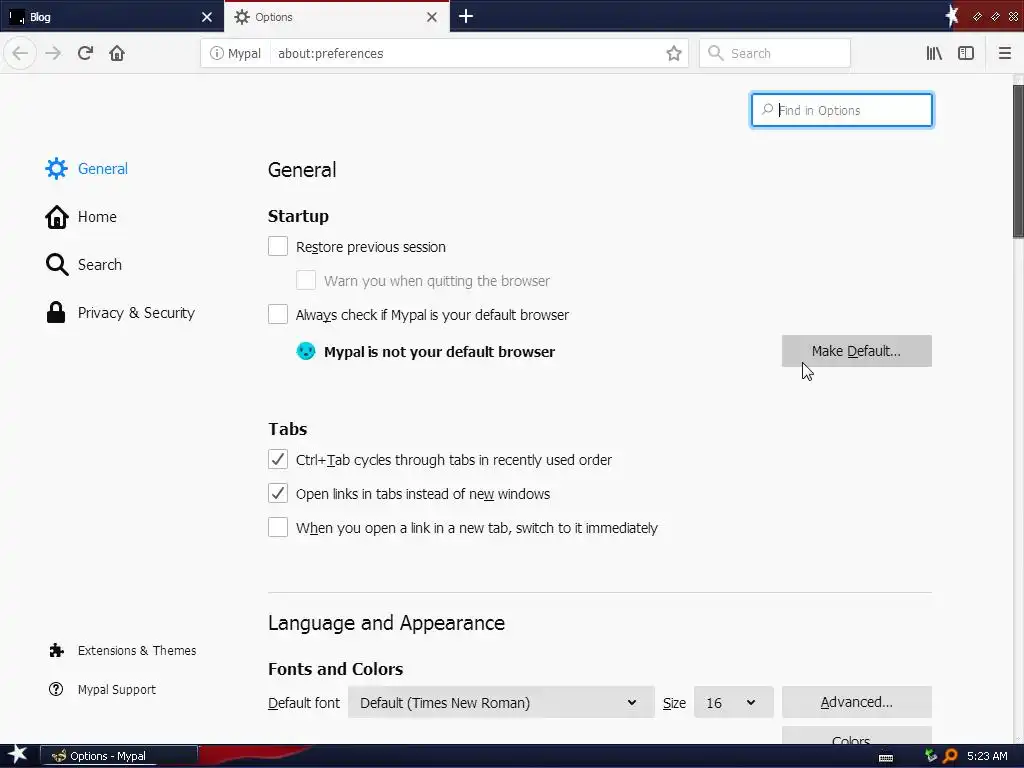This screenshot has height=768, width=1024.
Task: Open the Home preferences category
Action: tap(97, 217)
